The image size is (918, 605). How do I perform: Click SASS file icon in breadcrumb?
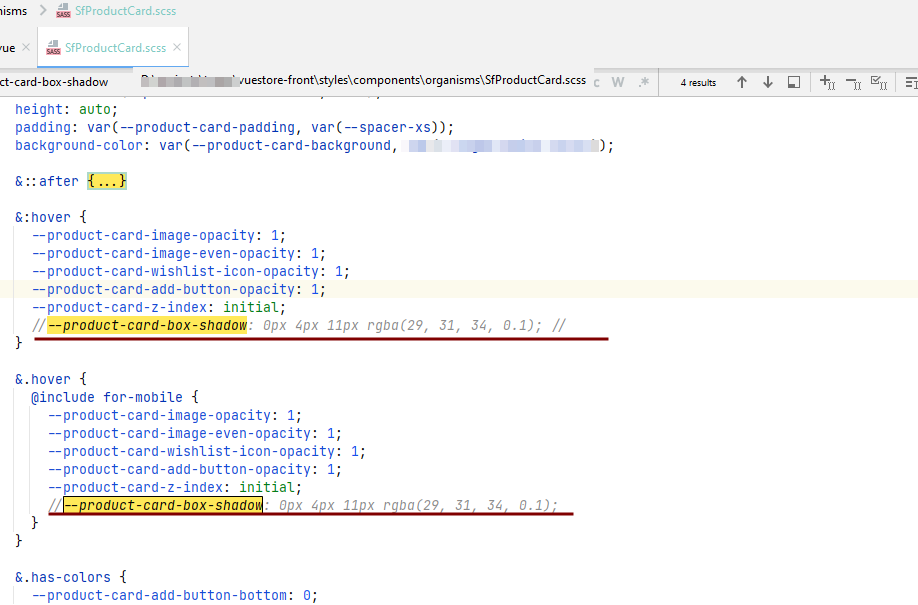pyautogui.click(x=64, y=11)
